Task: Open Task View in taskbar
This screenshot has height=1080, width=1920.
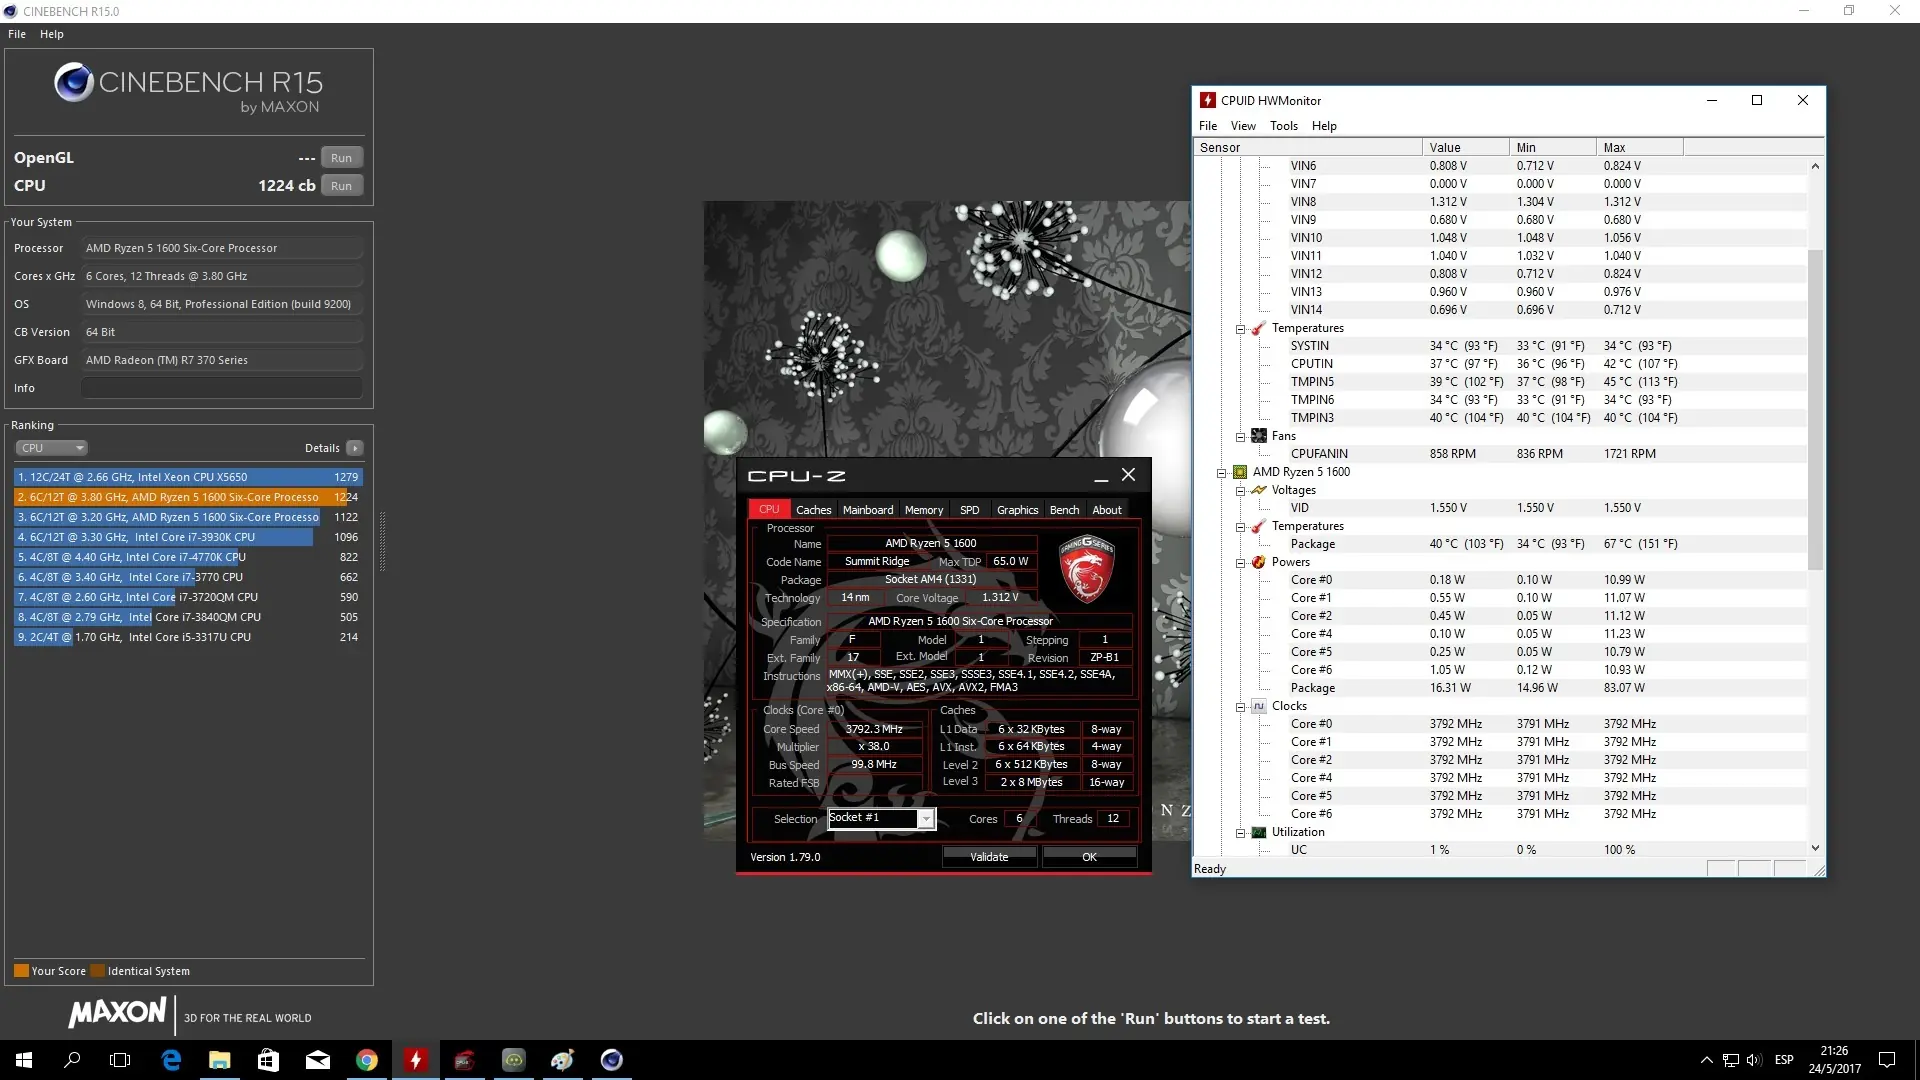Action: click(x=120, y=1060)
